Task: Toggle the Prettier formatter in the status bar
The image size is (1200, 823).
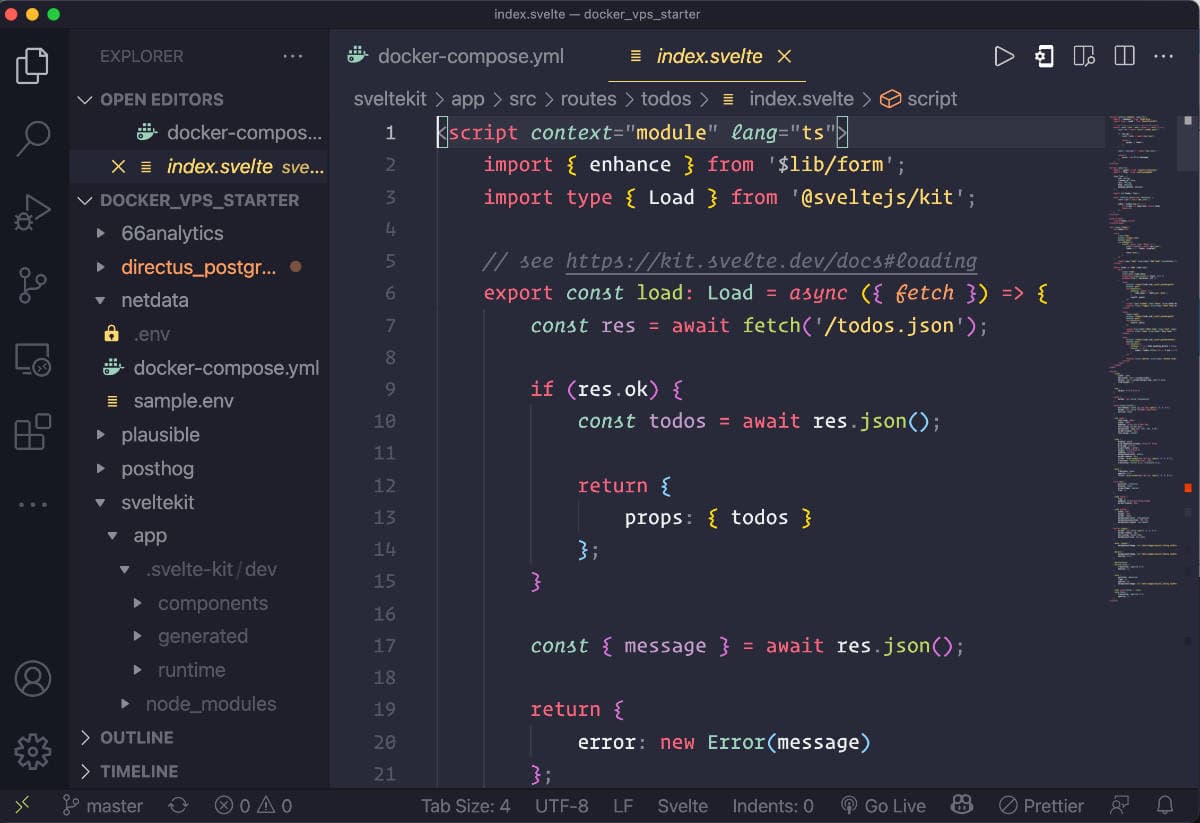Action: click(x=1043, y=805)
